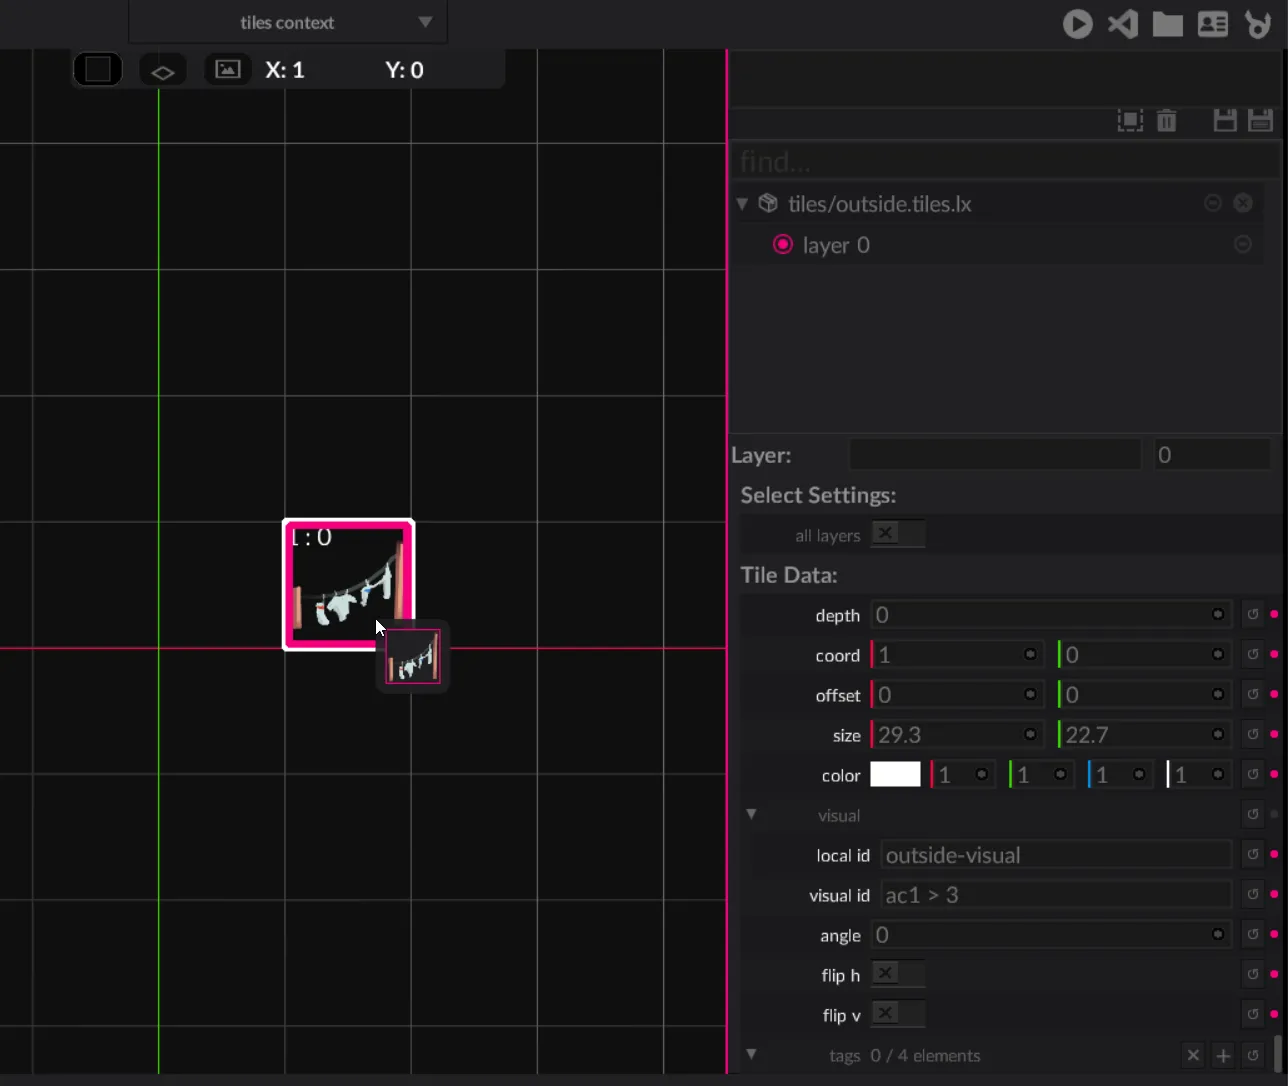Select the square tile mode icon
The height and width of the screenshot is (1086, 1288).
[x=98, y=70]
